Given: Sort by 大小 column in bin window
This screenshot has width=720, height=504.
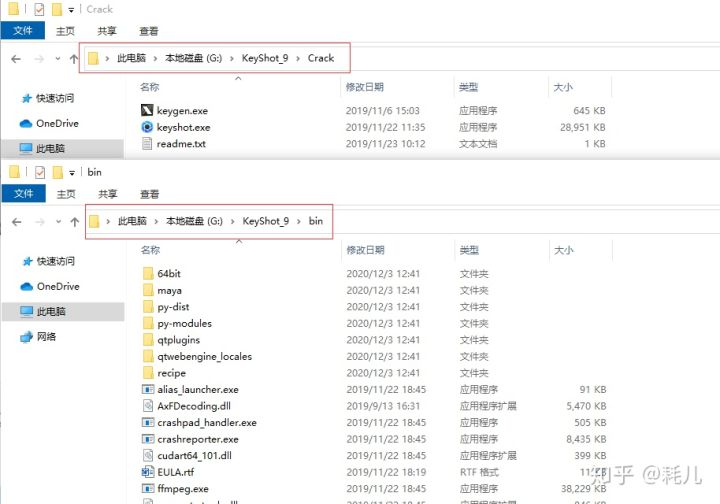Looking at the screenshot, I should tap(563, 250).
